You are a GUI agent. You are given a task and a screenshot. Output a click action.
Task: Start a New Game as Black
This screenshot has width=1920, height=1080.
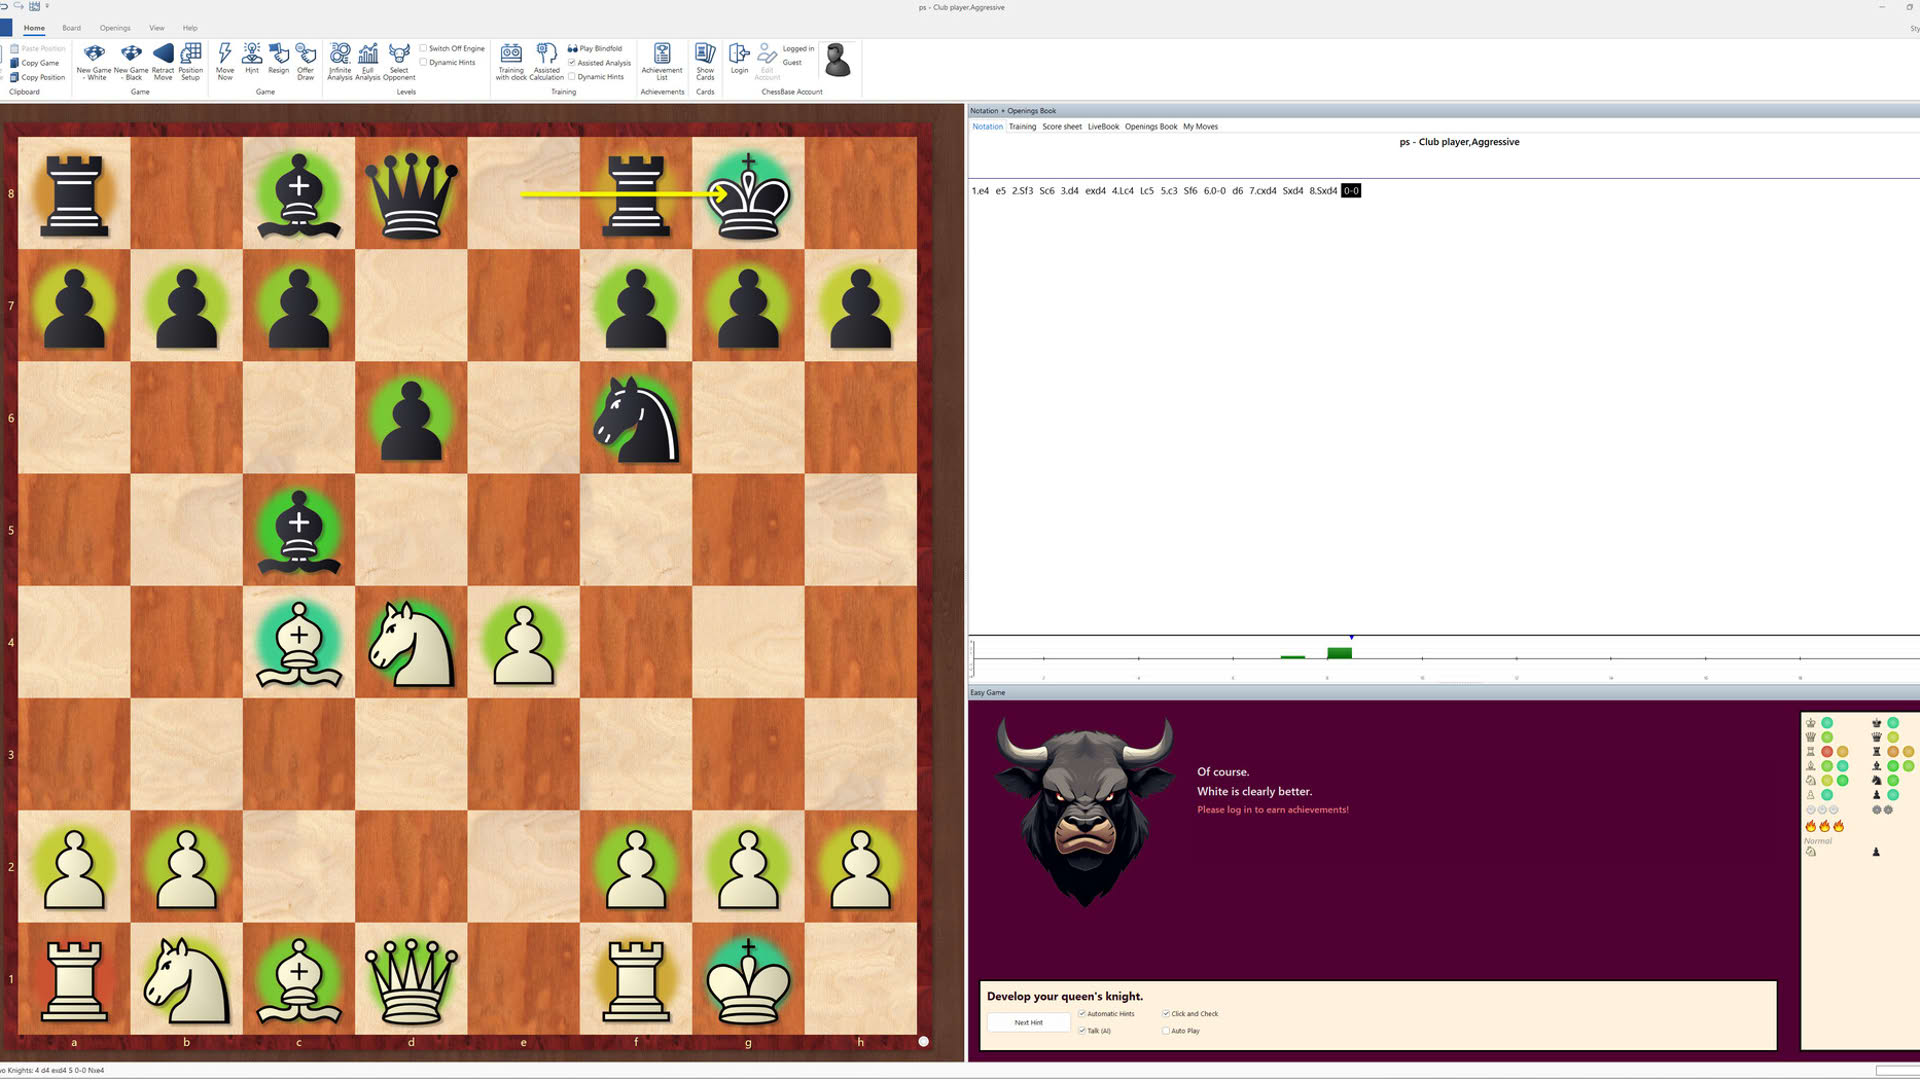131,60
